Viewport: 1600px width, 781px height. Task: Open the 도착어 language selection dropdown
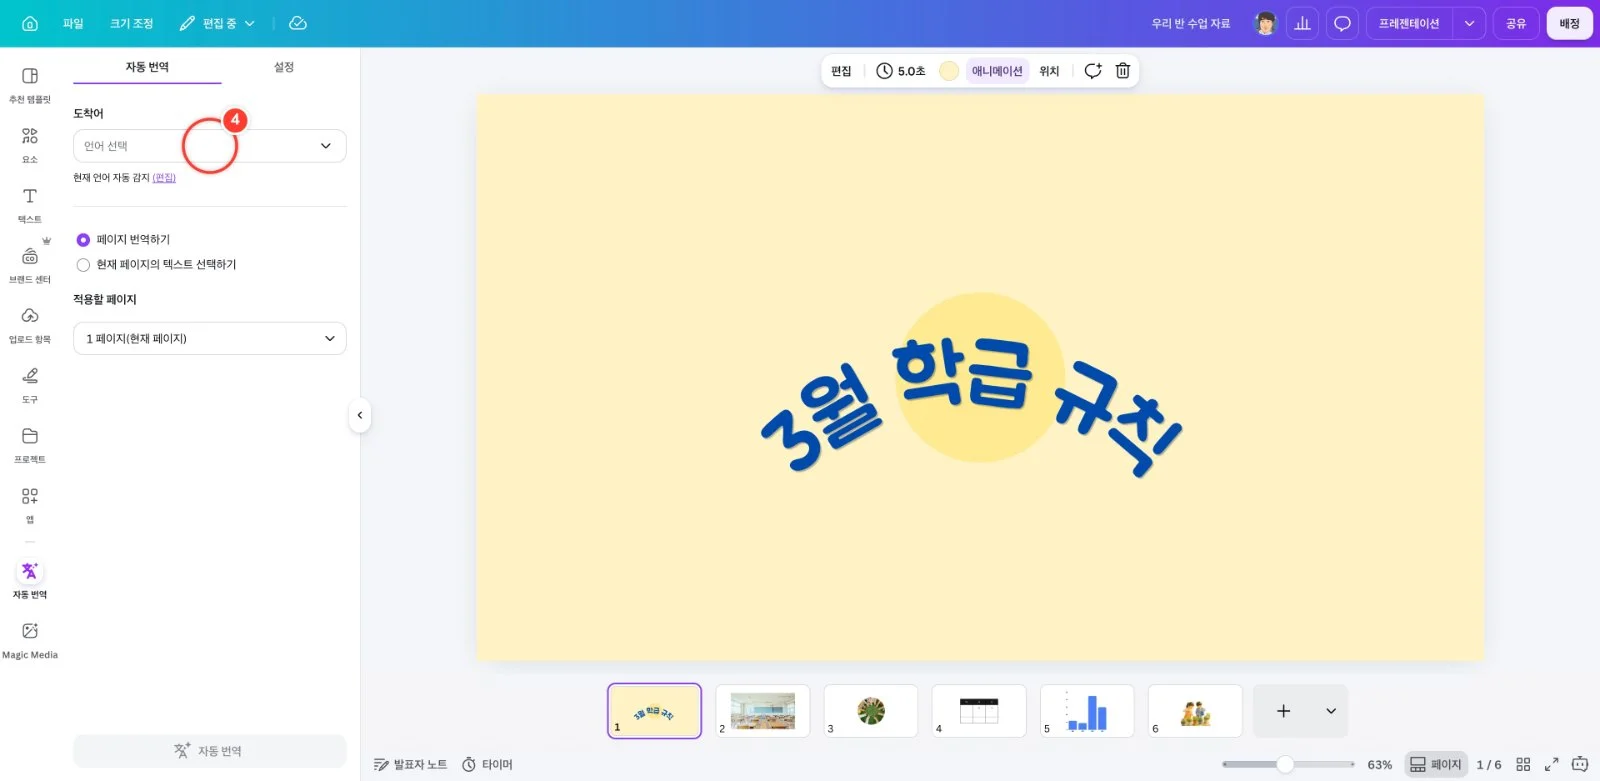pos(210,146)
